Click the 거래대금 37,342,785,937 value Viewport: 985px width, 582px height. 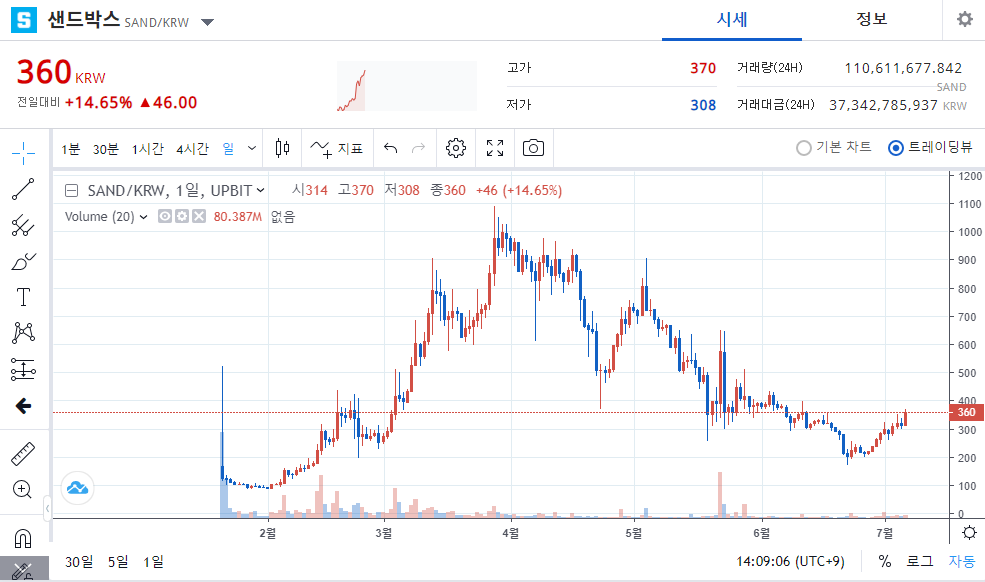(x=883, y=105)
